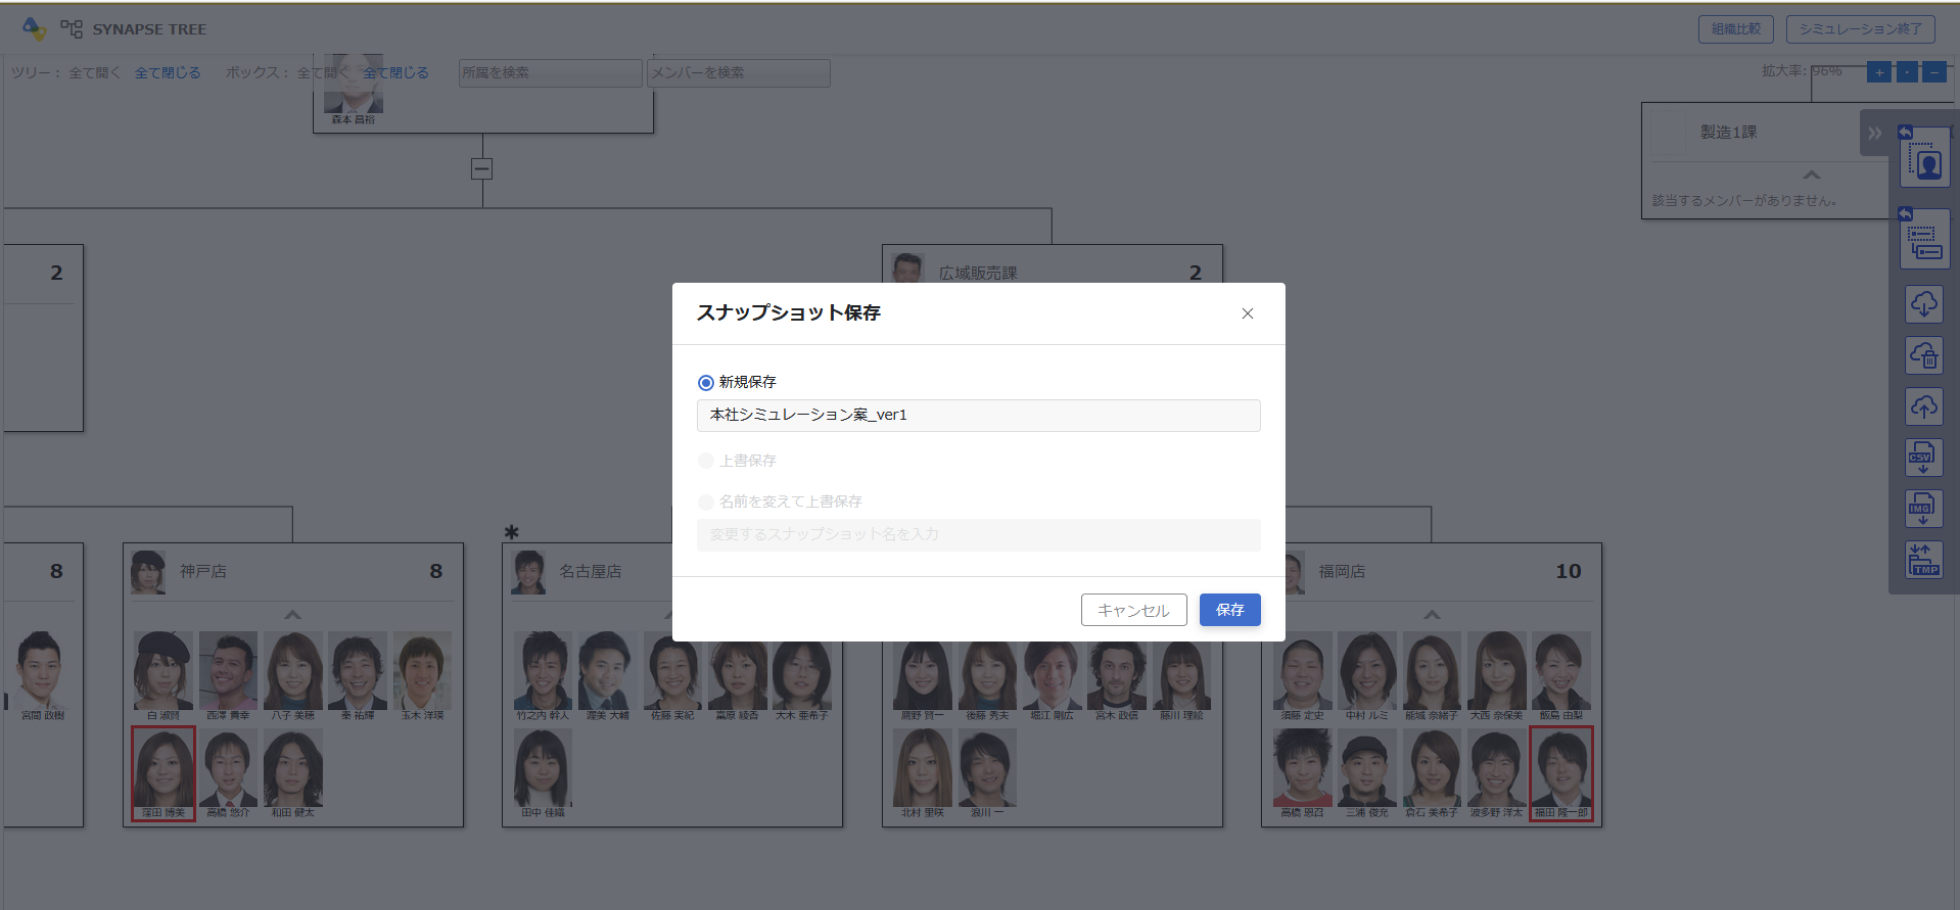Select member 高橋 悠介 photo
The width and height of the screenshot is (1960, 910).
click(228, 767)
